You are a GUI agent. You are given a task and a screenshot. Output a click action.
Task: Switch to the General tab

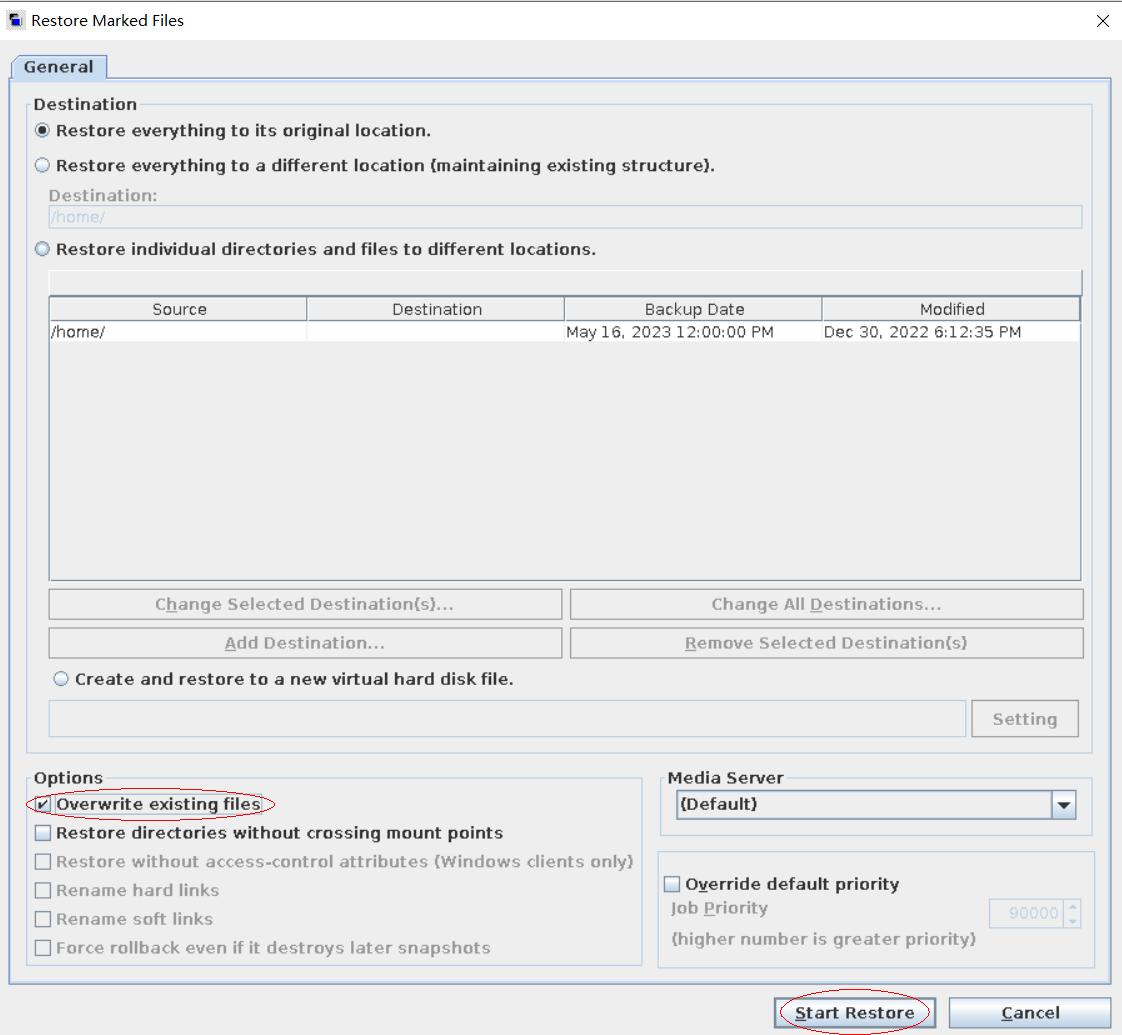point(59,67)
